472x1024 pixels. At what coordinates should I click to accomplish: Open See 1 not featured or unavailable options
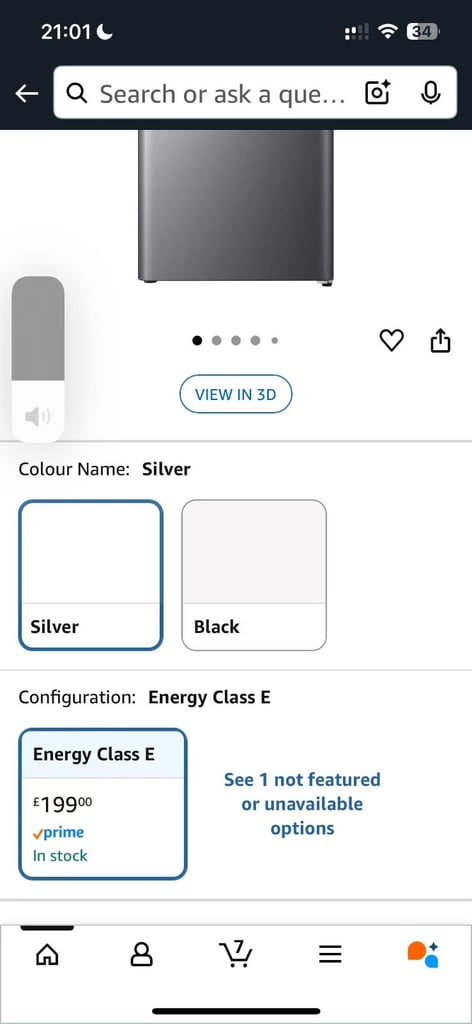tap(302, 804)
